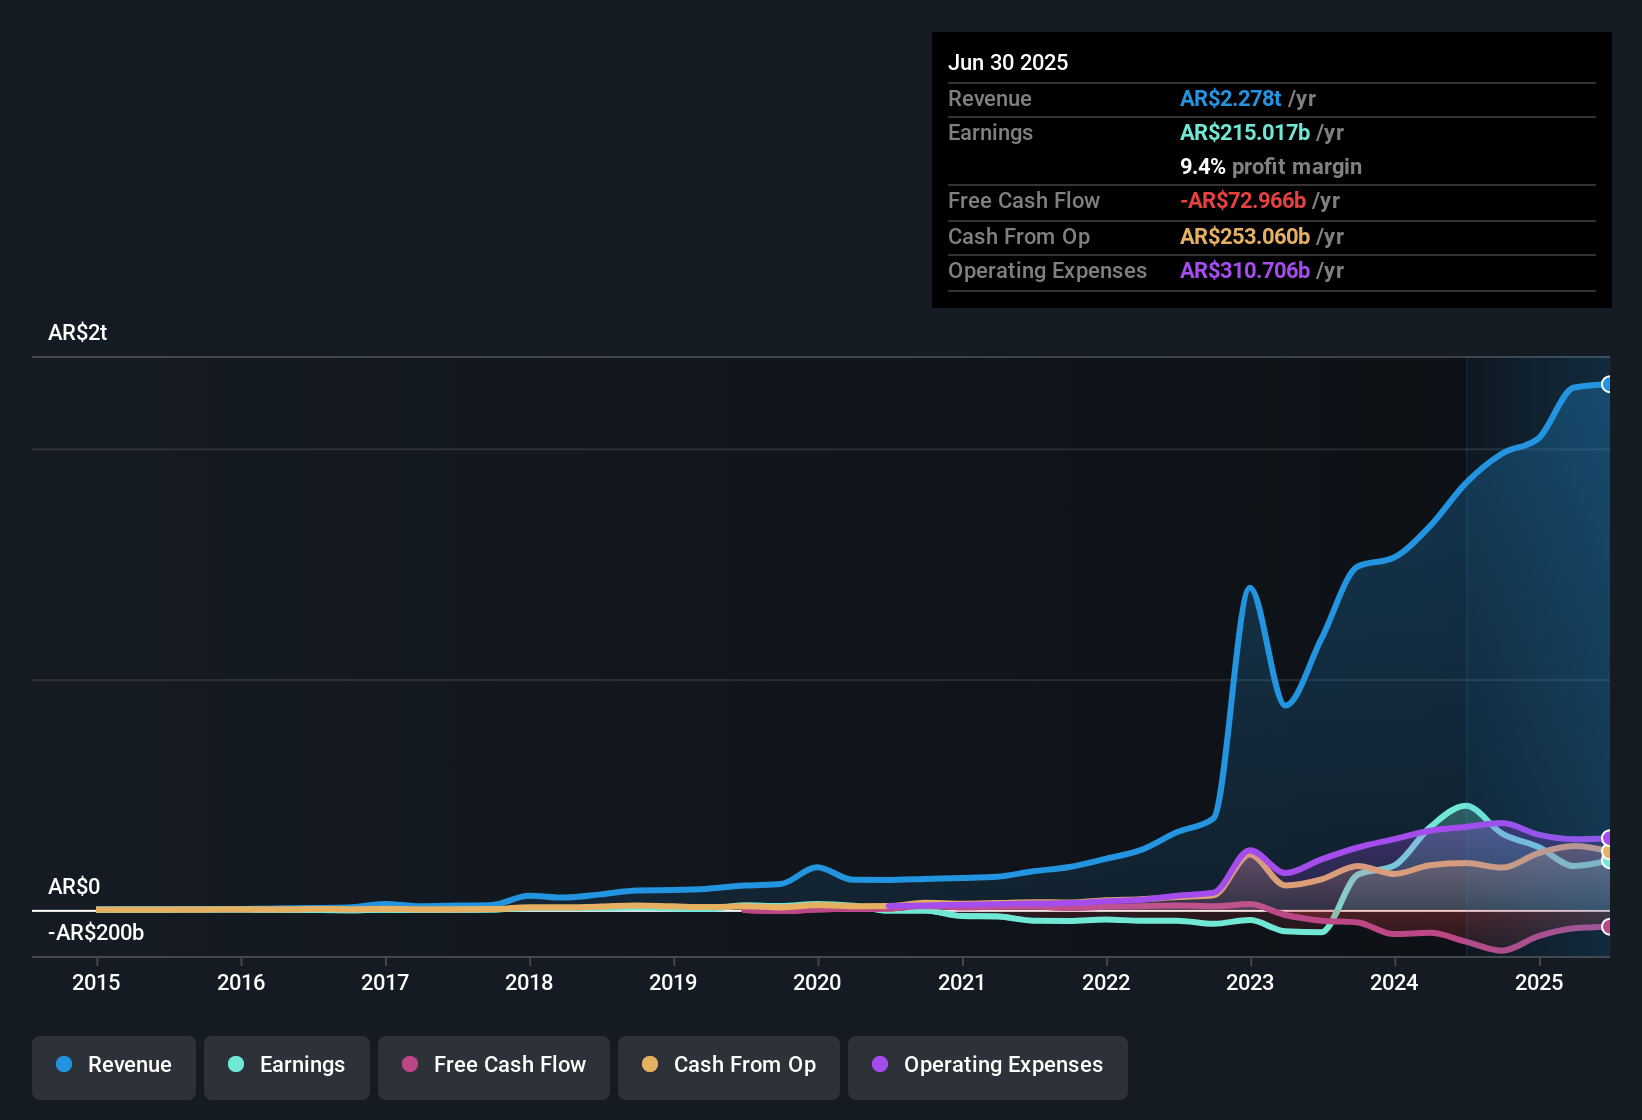Select the 2020 label on the x-axis

point(817,982)
